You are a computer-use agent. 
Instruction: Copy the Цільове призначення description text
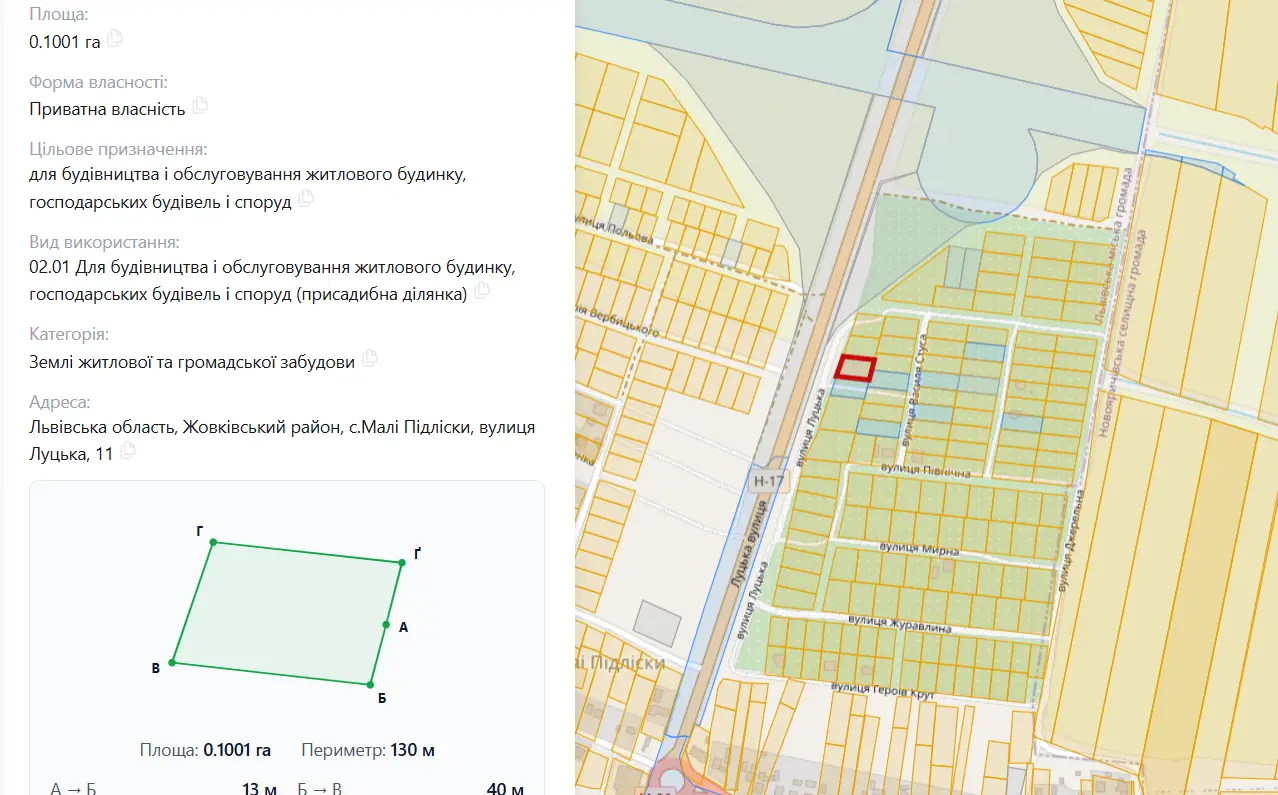point(306,199)
